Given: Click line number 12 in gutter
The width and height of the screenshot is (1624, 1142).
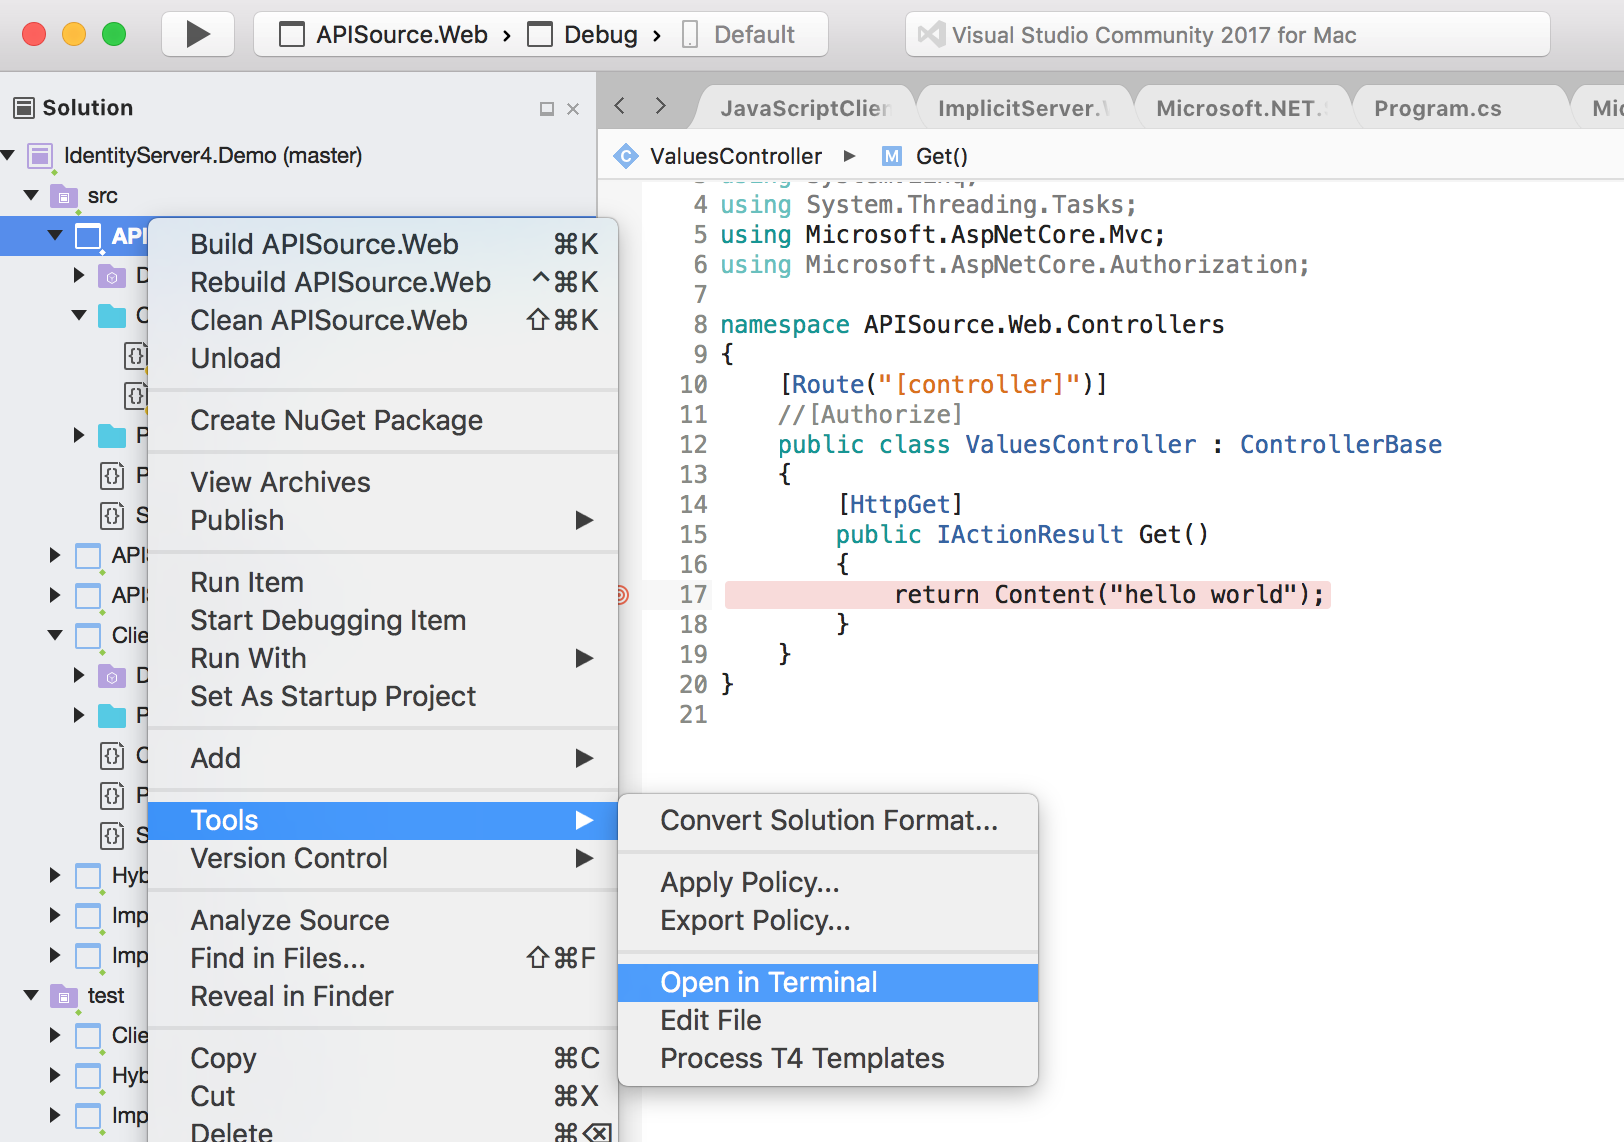Looking at the screenshot, I should [x=693, y=444].
